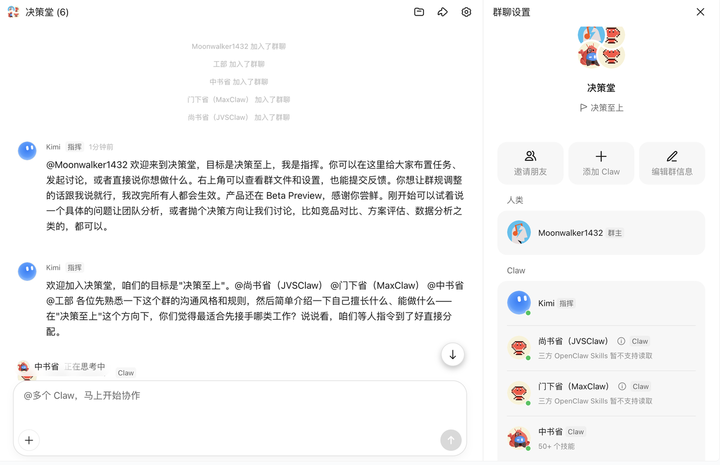Click the 编辑群信息 button
The image size is (720, 465).
pos(672,163)
